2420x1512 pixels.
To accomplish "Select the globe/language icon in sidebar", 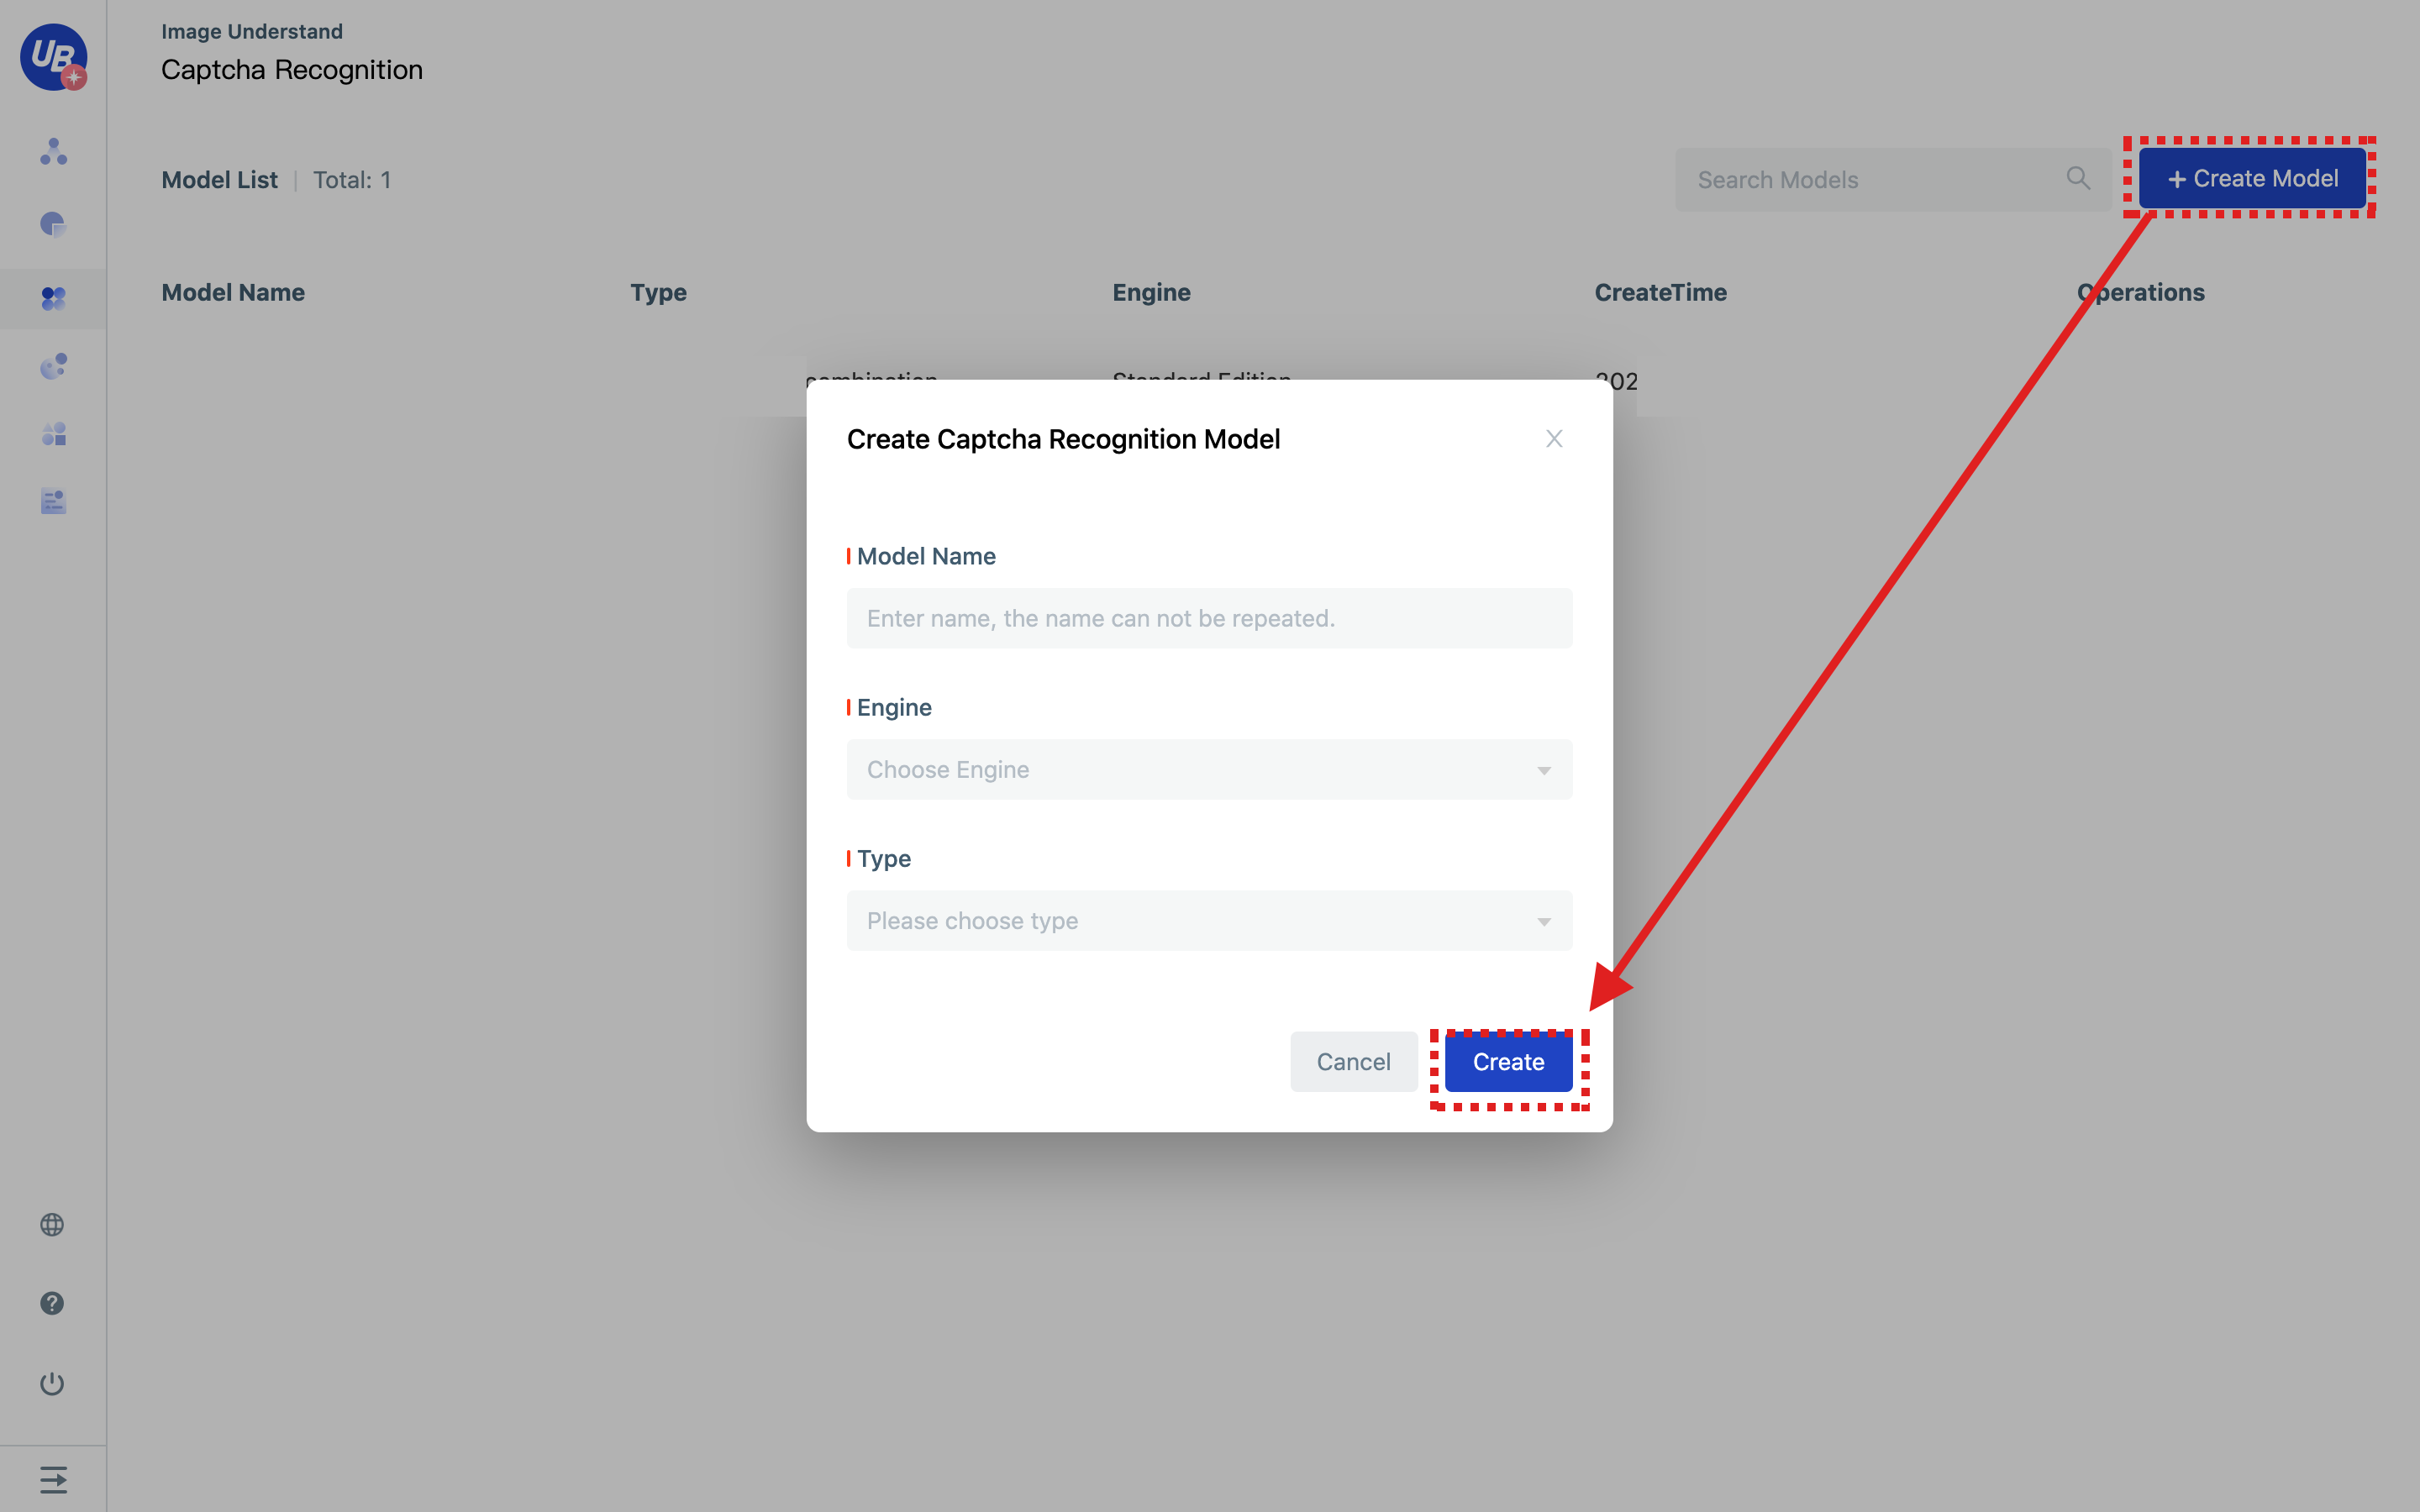I will tap(52, 1225).
